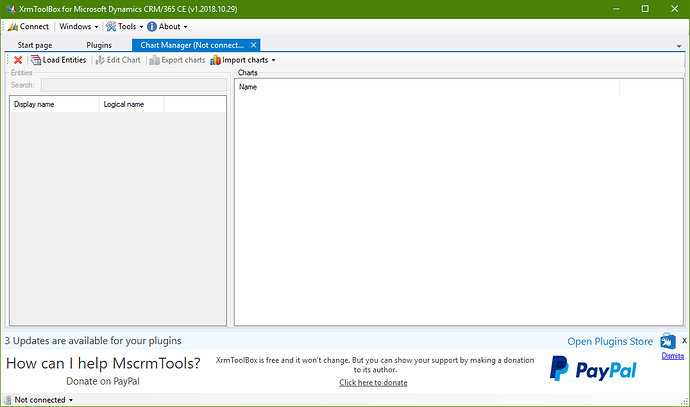Close the Chart Manager tab
Screen dimensions: 690x407
pos(253,45)
